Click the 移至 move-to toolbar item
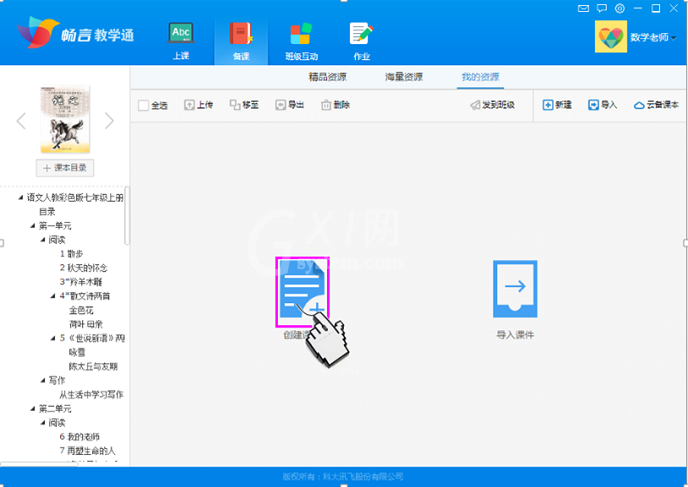This screenshot has width=688, height=487. pos(244,105)
